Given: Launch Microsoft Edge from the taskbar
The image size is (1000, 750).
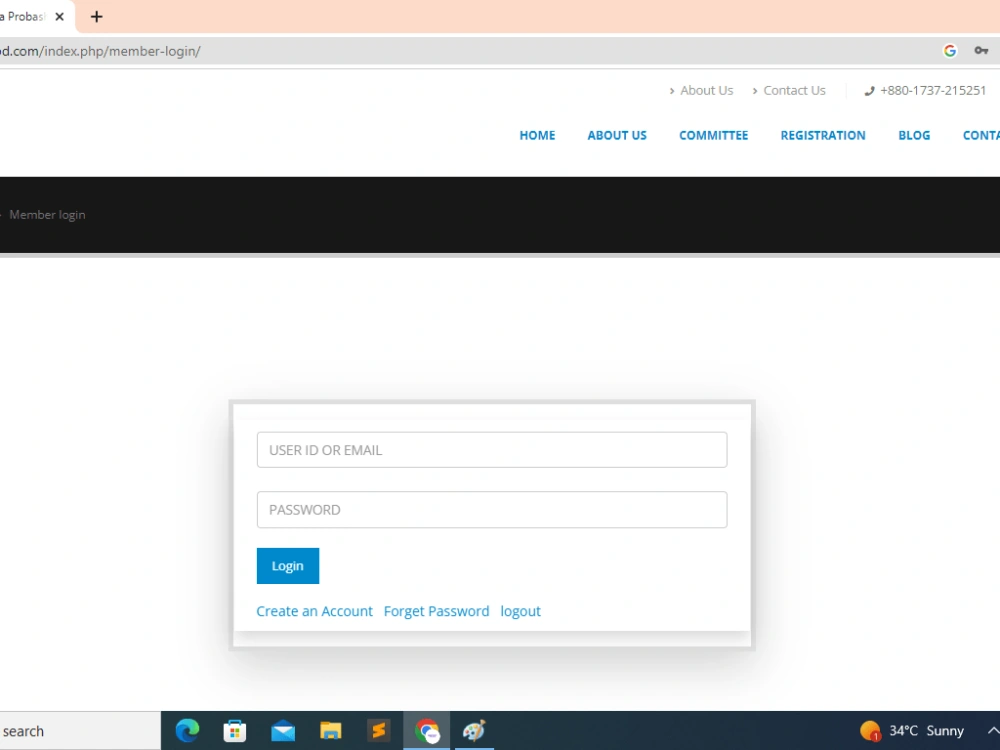Looking at the screenshot, I should click(x=186, y=730).
